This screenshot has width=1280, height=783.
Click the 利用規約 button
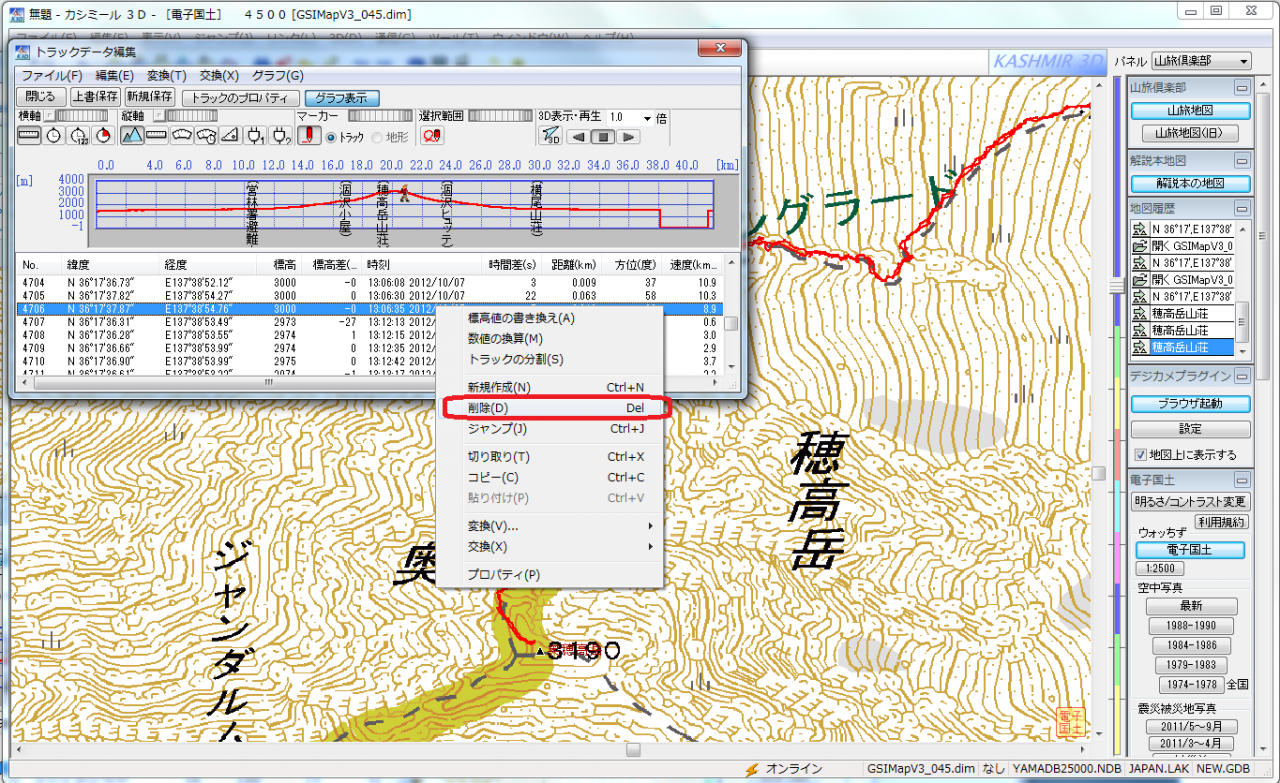click(x=1222, y=522)
